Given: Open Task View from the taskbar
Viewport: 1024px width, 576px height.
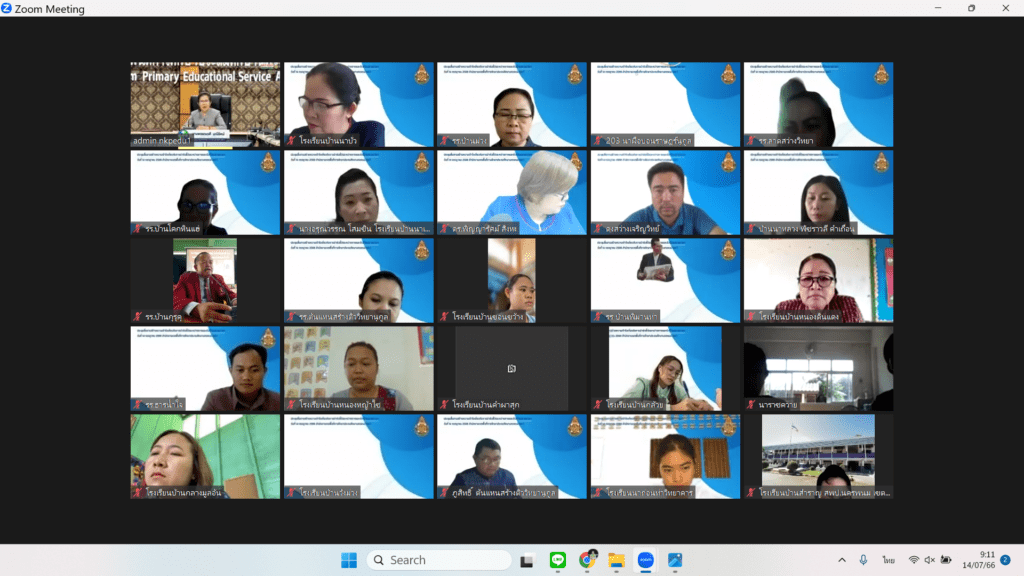Looking at the screenshot, I should click(526, 560).
